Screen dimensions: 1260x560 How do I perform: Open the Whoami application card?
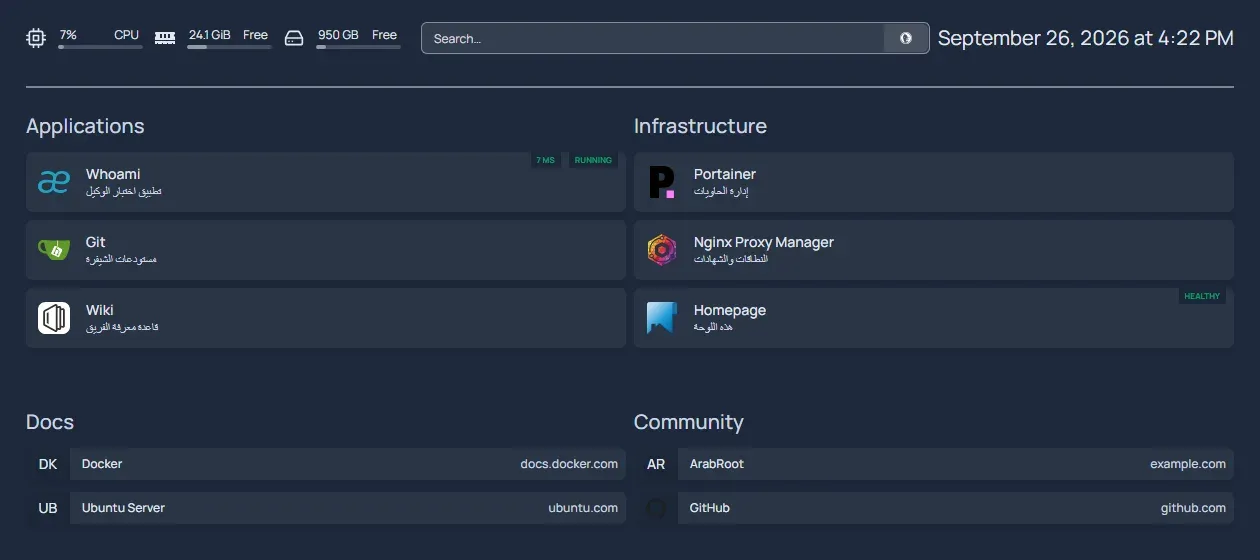pyautogui.click(x=326, y=182)
